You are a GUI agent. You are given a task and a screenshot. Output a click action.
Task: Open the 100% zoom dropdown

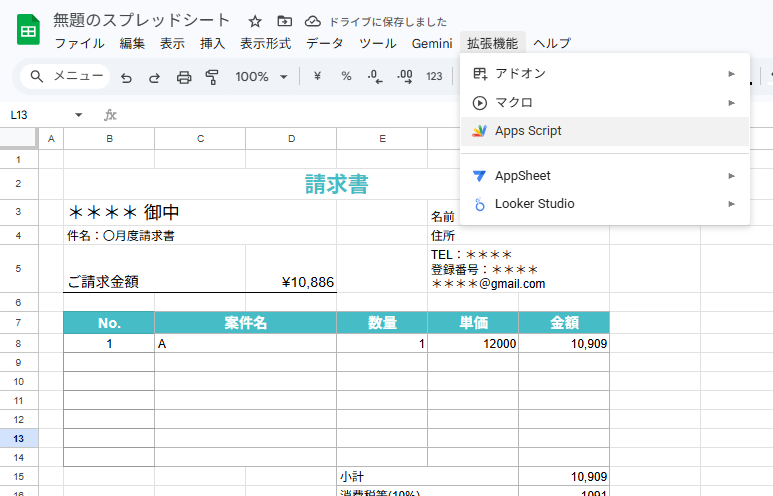click(261, 77)
